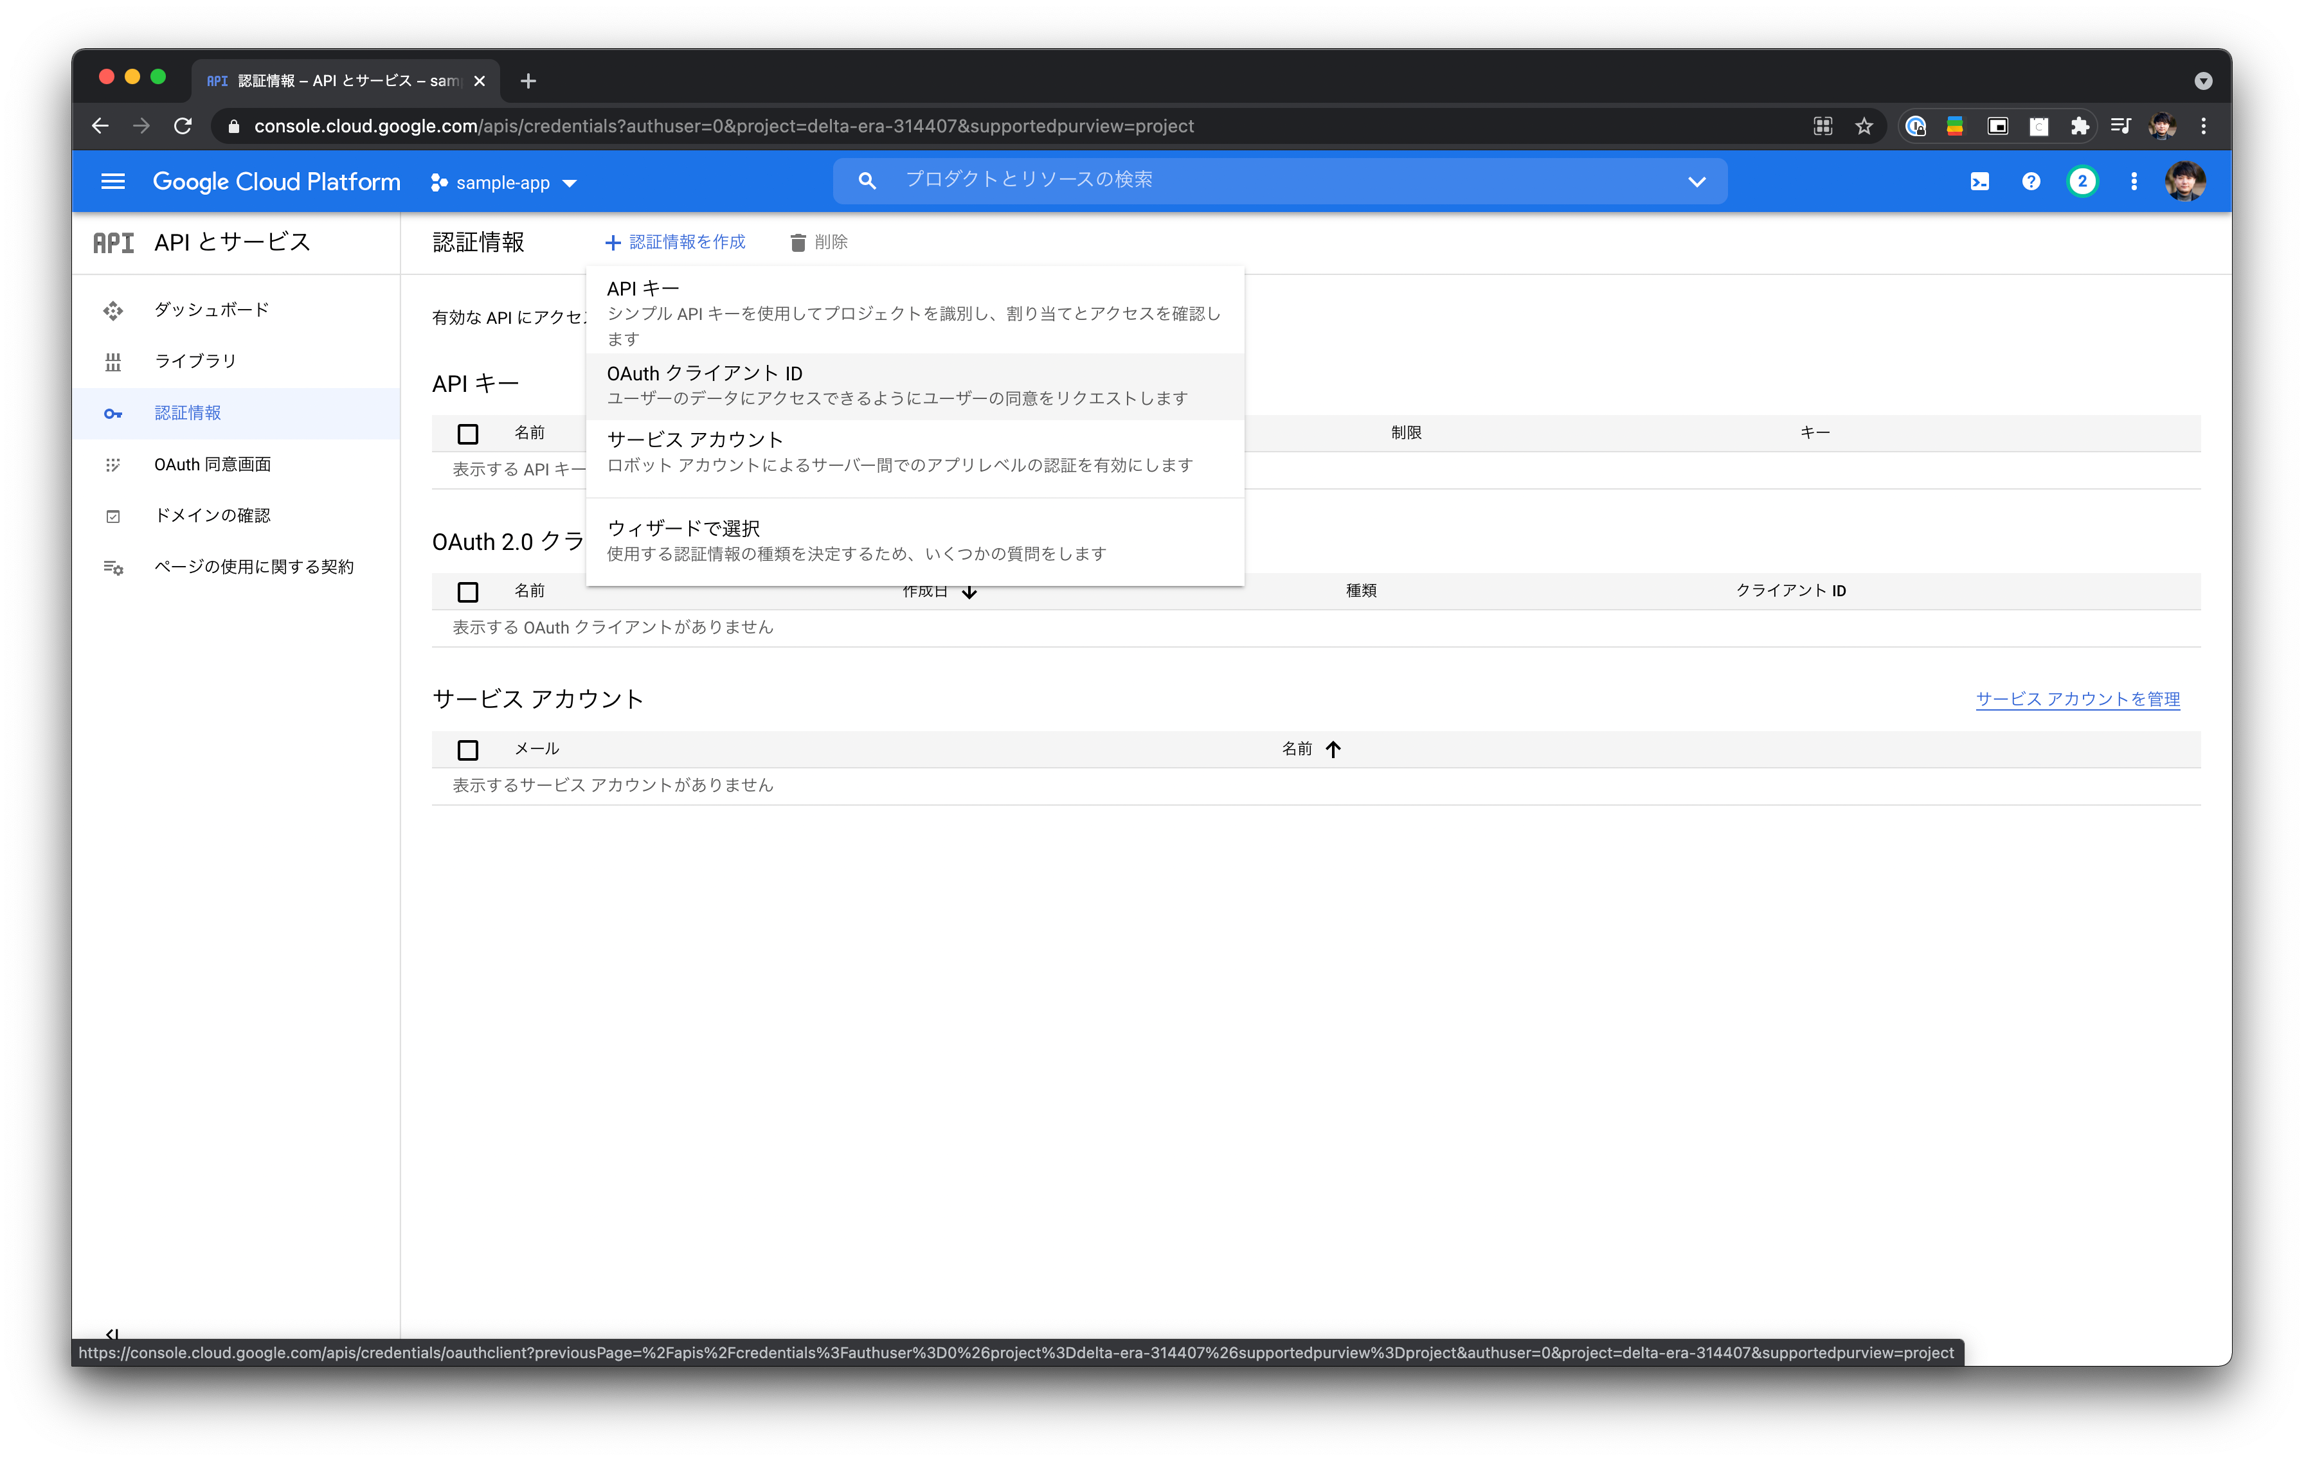
Task: Open the help question mark icon
Action: [2030, 181]
